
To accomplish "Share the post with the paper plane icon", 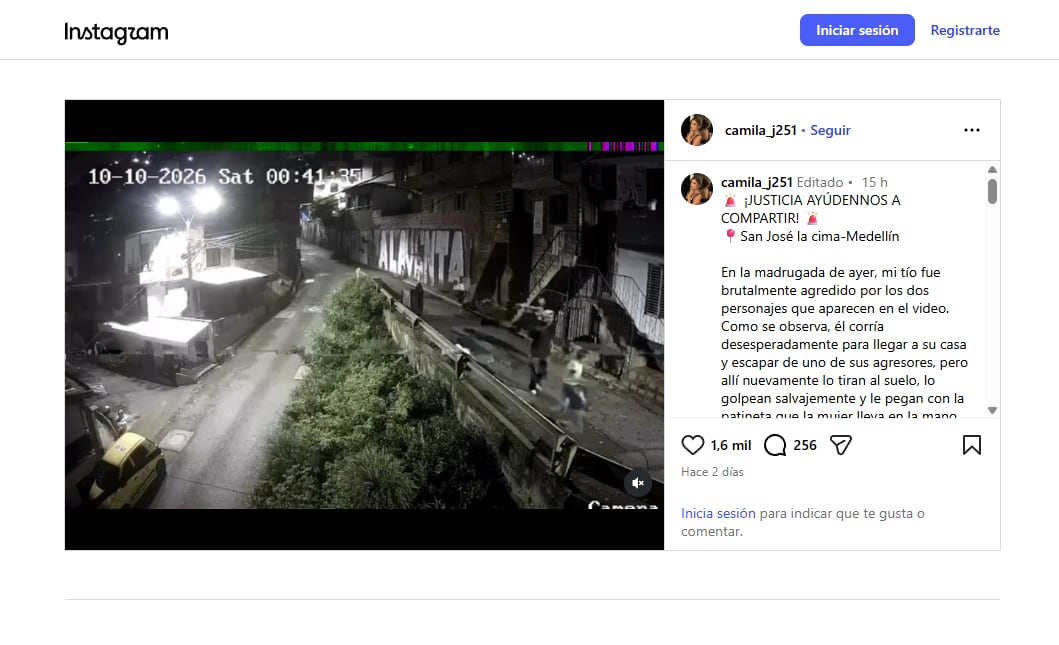I will 841,445.
